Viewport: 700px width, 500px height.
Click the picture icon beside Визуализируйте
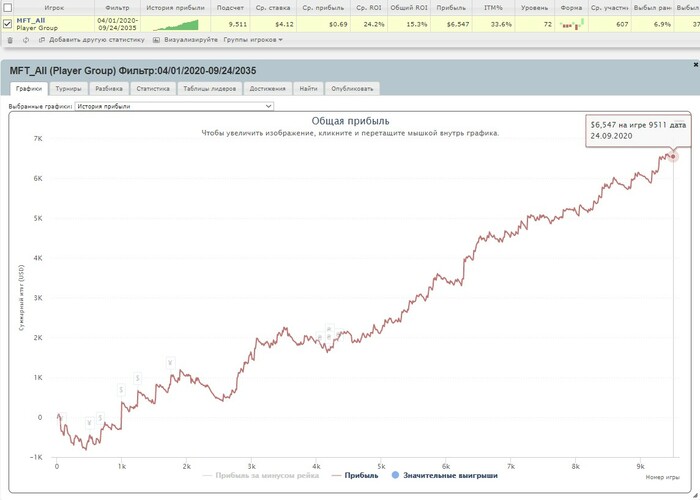tap(156, 40)
